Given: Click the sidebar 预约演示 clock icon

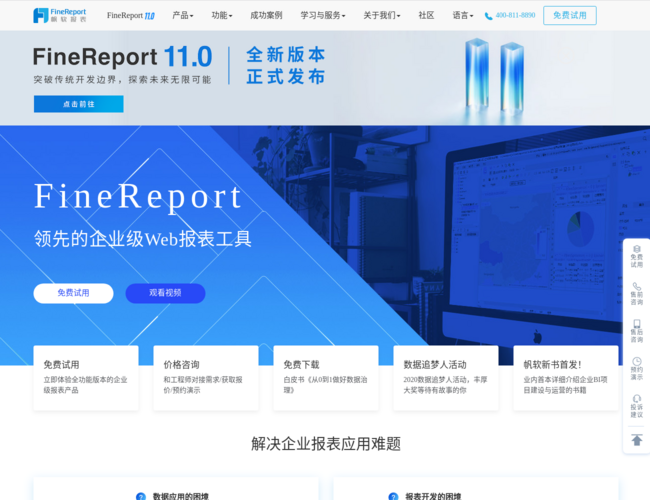Looking at the screenshot, I should pyautogui.click(x=637, y=361).
